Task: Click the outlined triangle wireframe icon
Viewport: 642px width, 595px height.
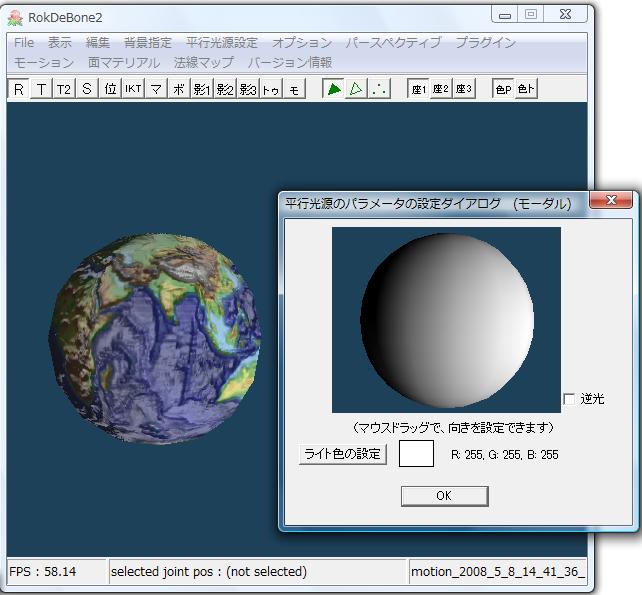Action: (356, 89)
